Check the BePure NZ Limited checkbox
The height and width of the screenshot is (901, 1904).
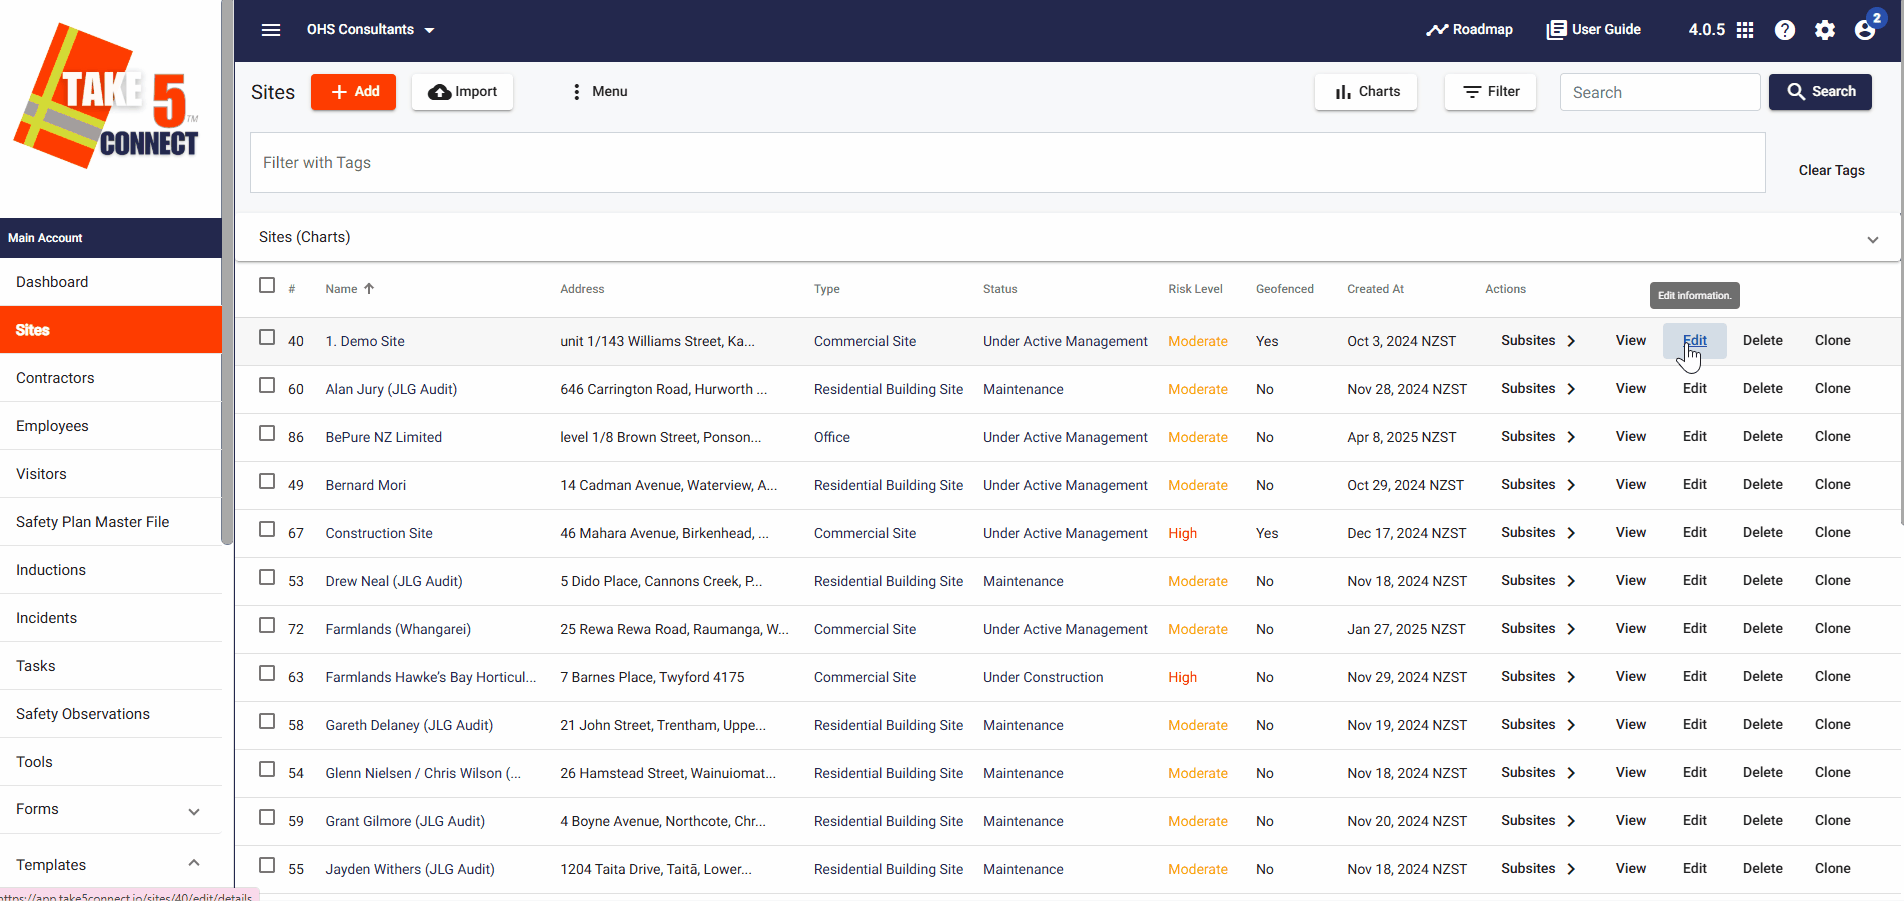click(x=267, y=433)
